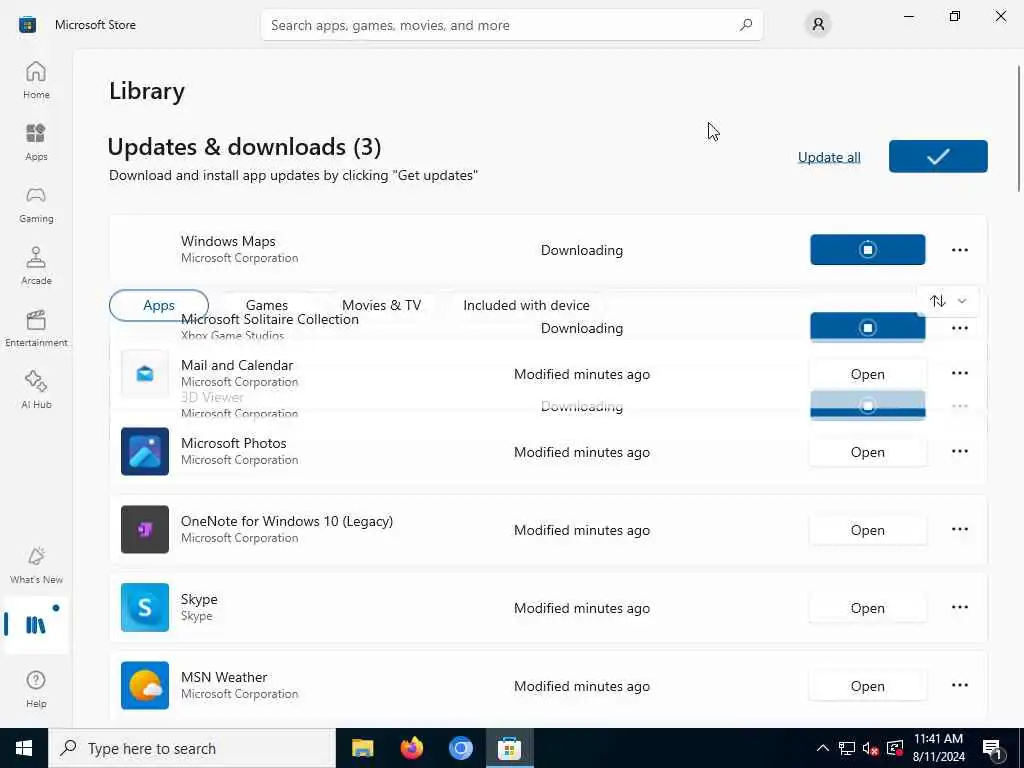The image size is (1024, 768).
Task: Launch Firefox from the taskbar
Action: click(x=411, y=748)
